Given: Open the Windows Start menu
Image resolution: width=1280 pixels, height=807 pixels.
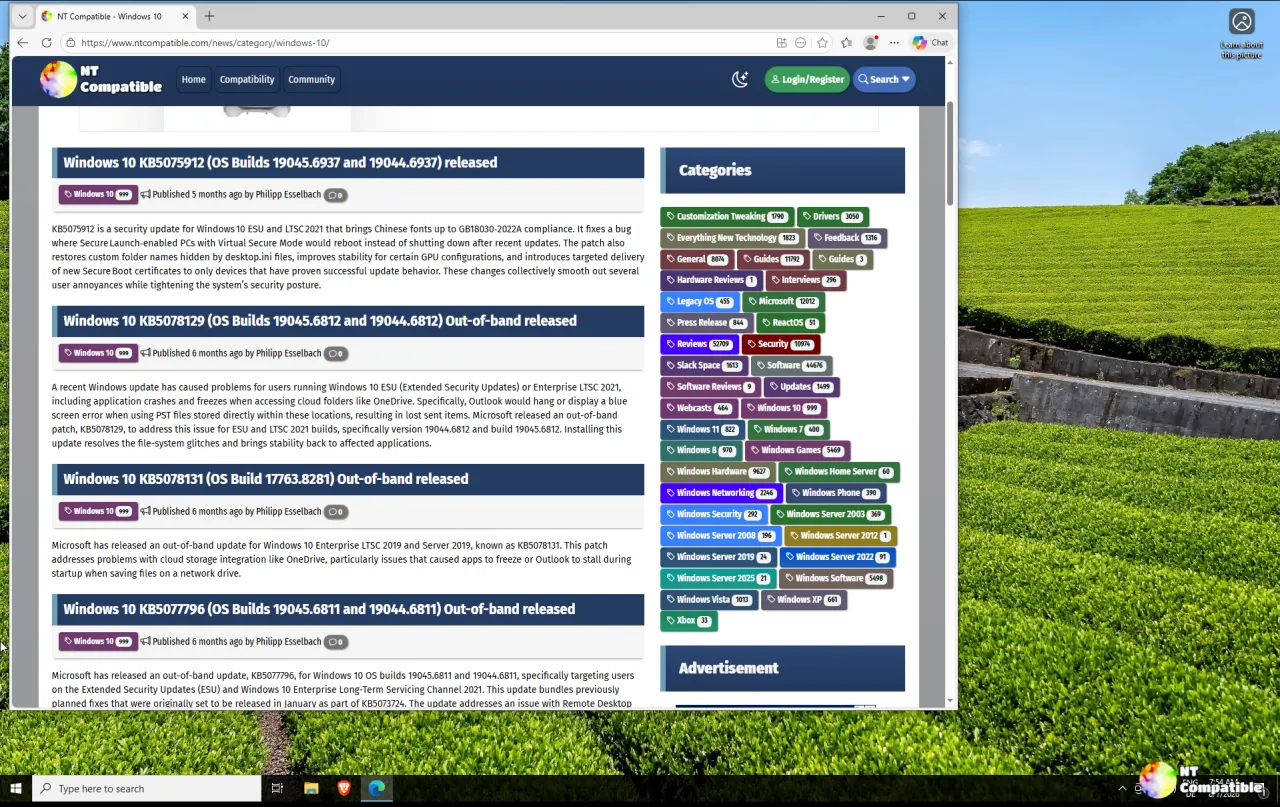Looking at the screenshot, I should click(x=16, y=789).
